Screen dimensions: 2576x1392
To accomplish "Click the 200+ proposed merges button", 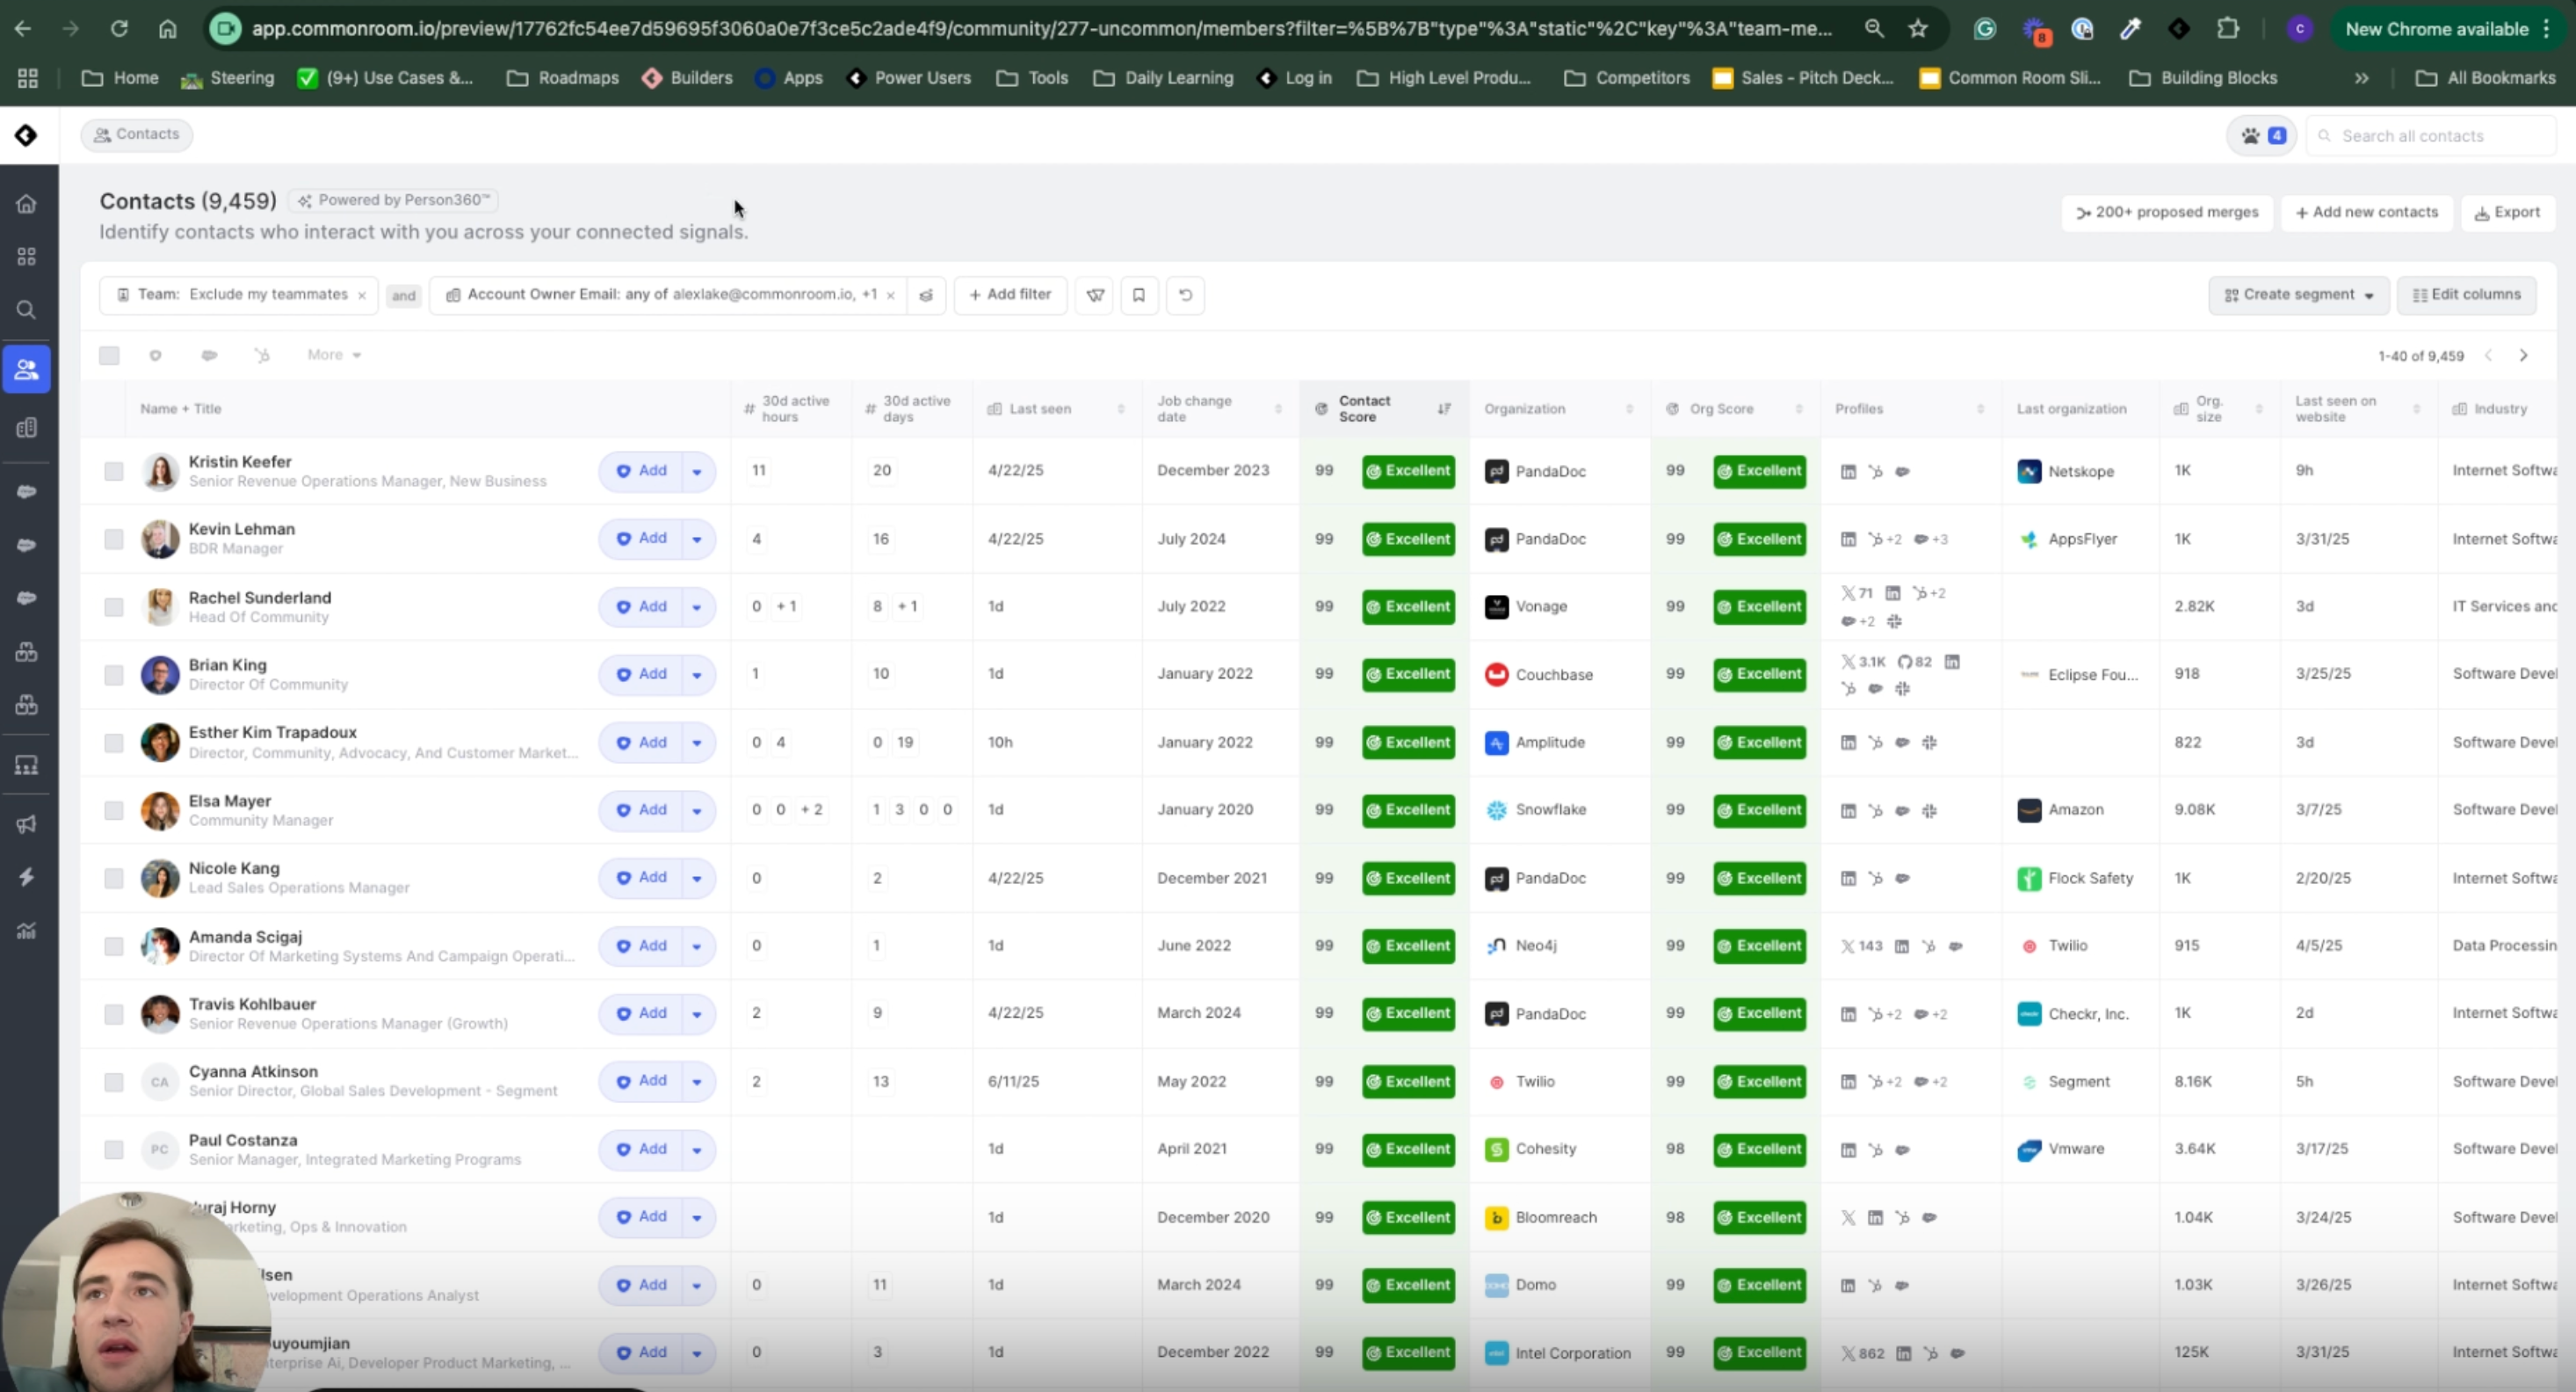I will tap(2167, 212).
